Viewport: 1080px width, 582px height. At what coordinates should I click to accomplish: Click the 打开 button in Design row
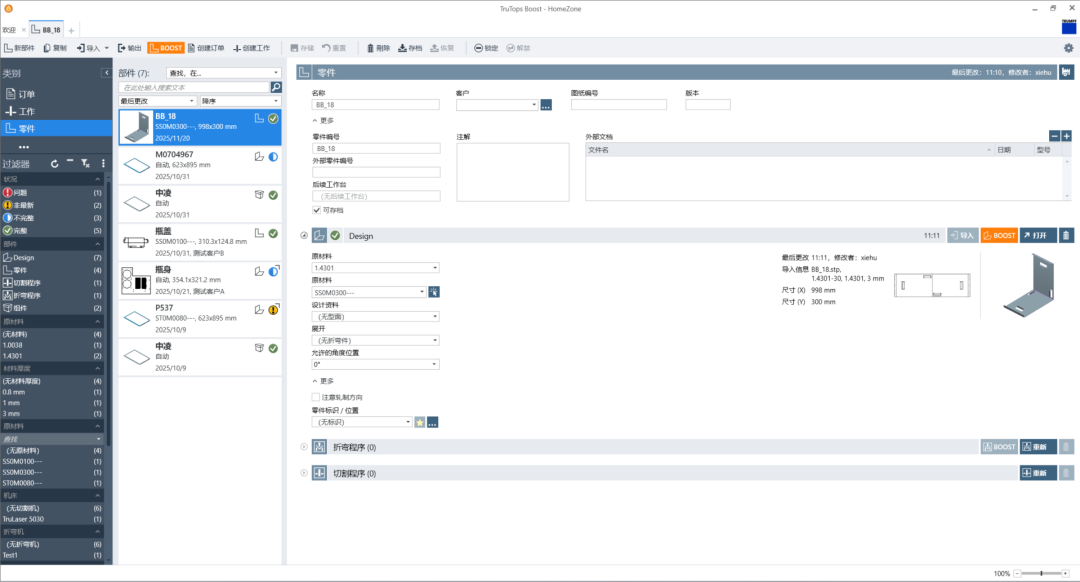(1038, 235)
